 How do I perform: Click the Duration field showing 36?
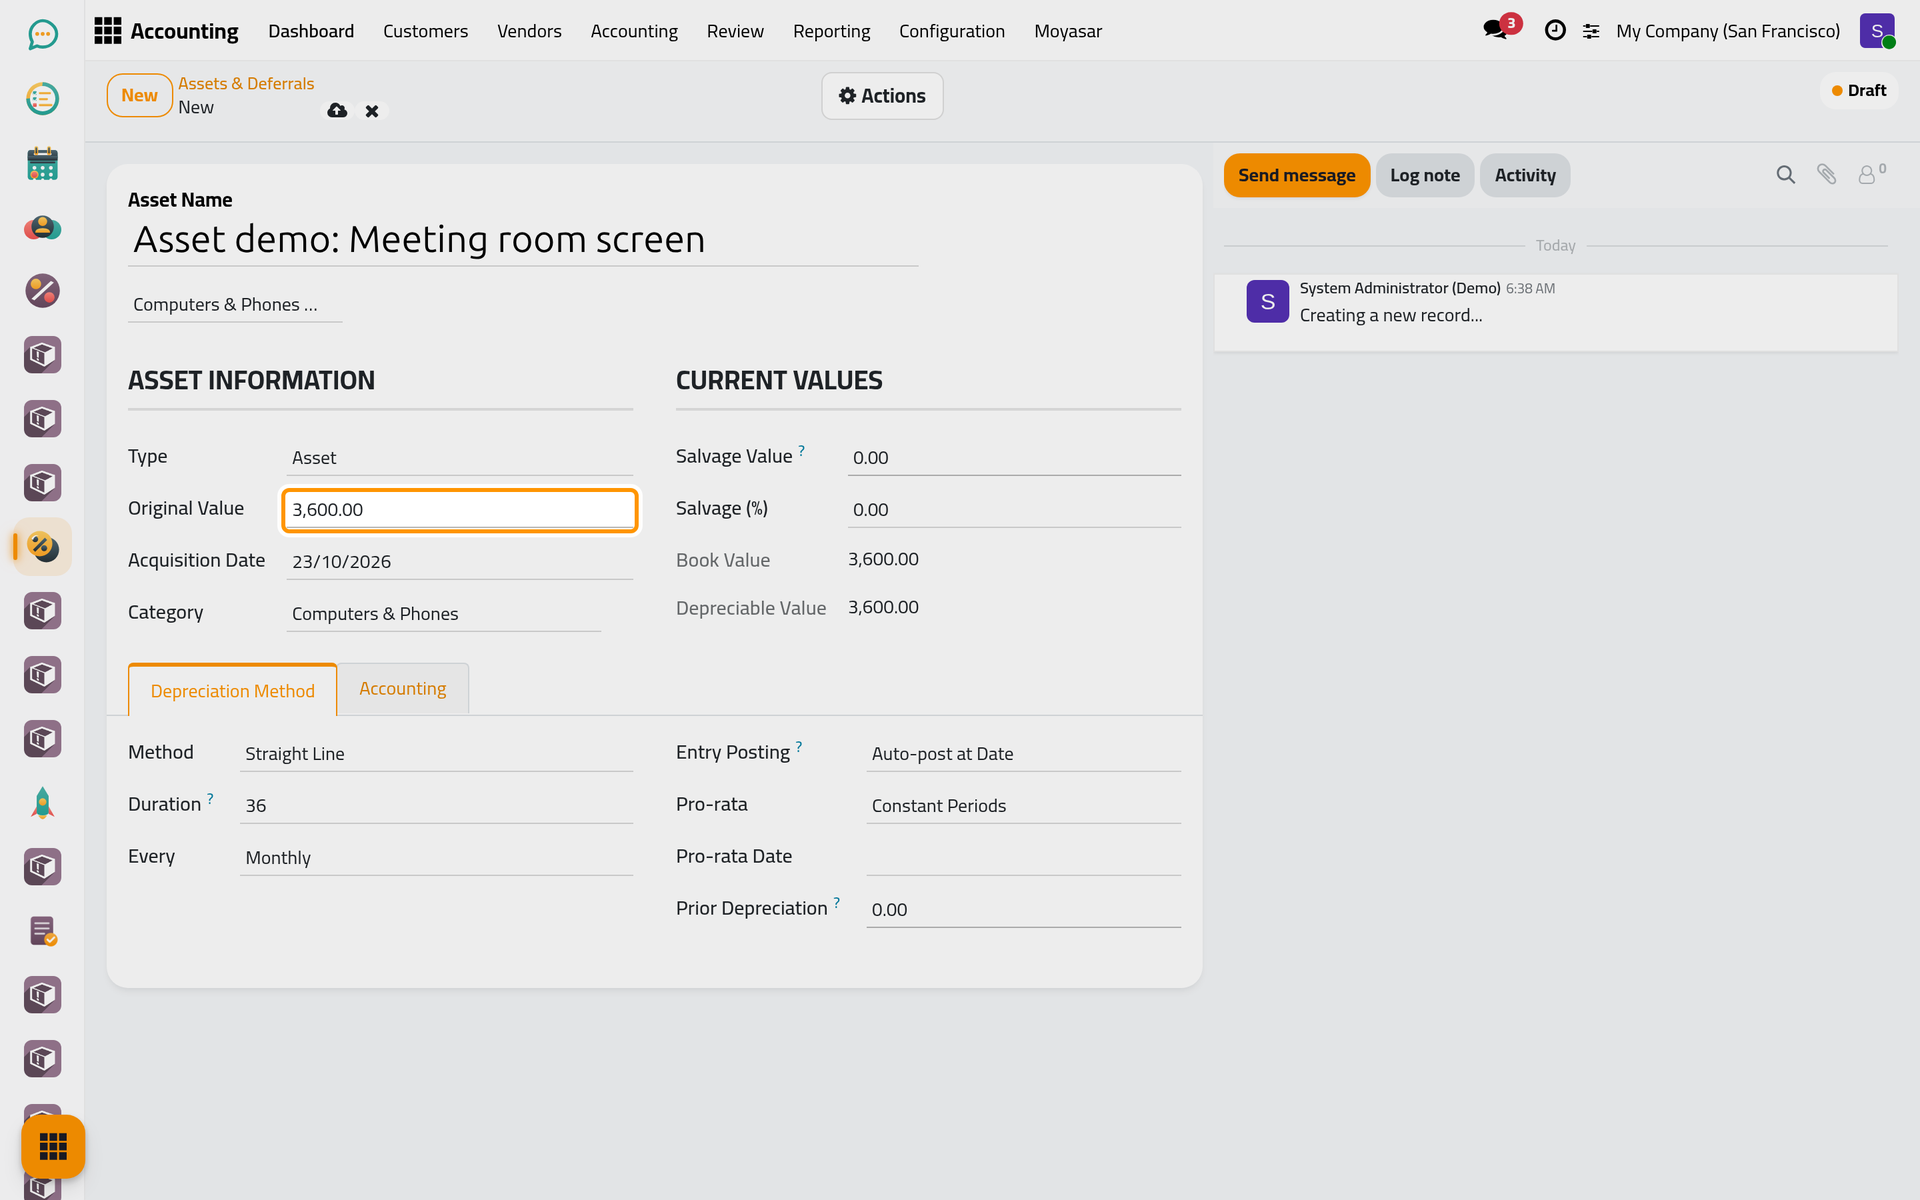tap(436, 806)
